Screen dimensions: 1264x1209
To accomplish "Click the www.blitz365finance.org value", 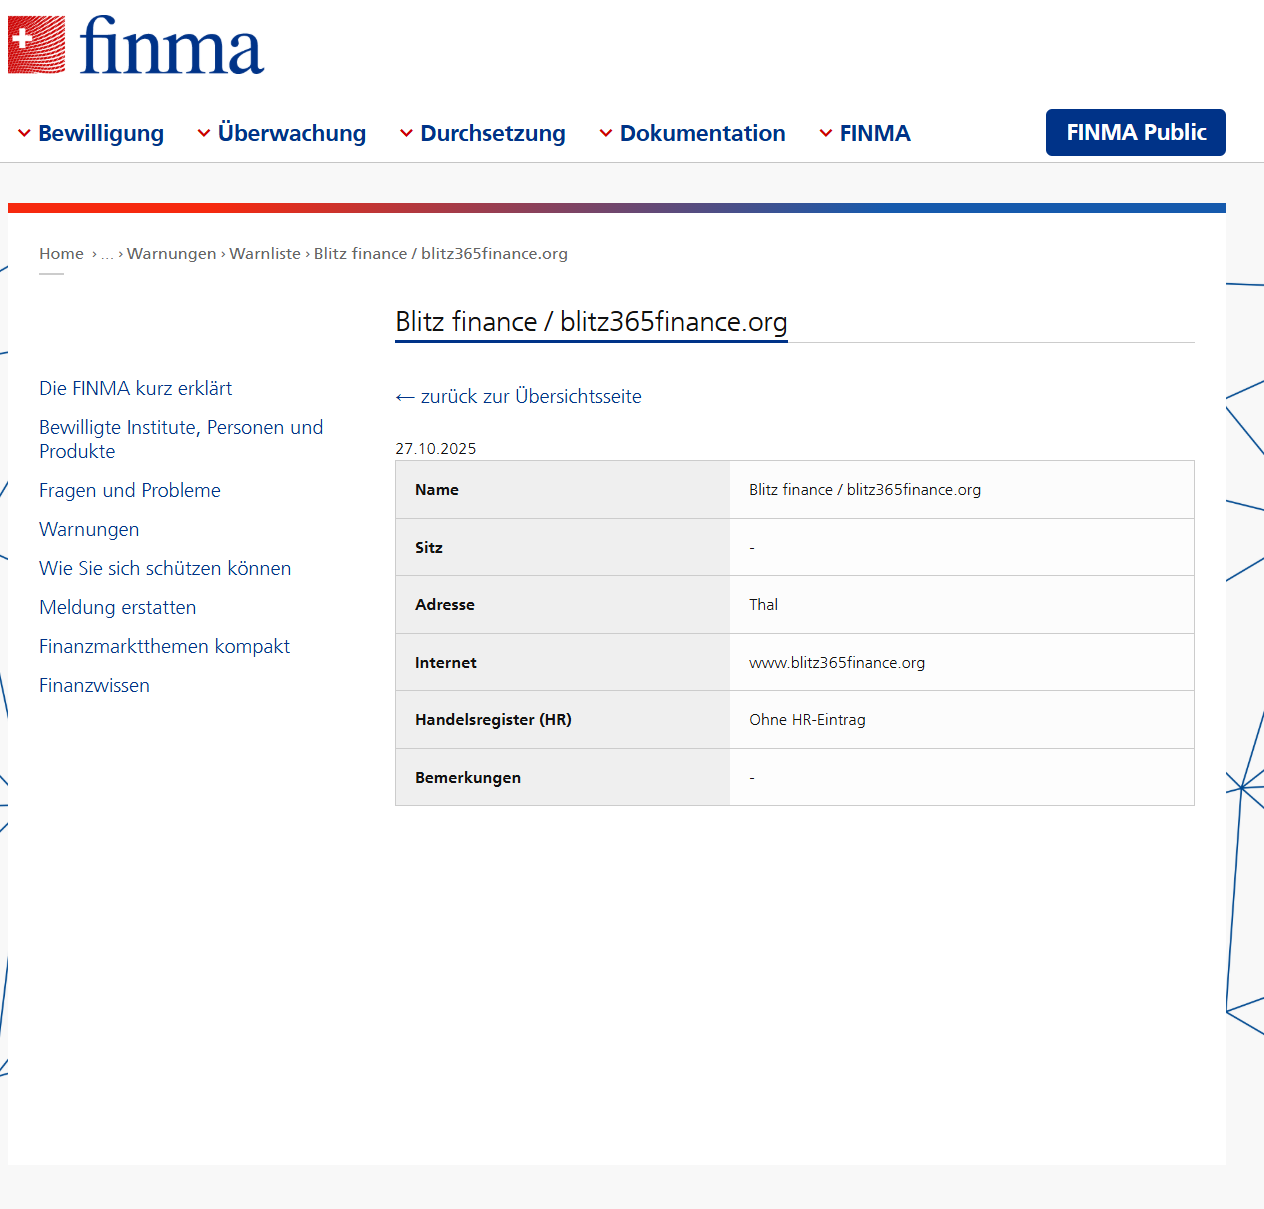I will point(837,663).
